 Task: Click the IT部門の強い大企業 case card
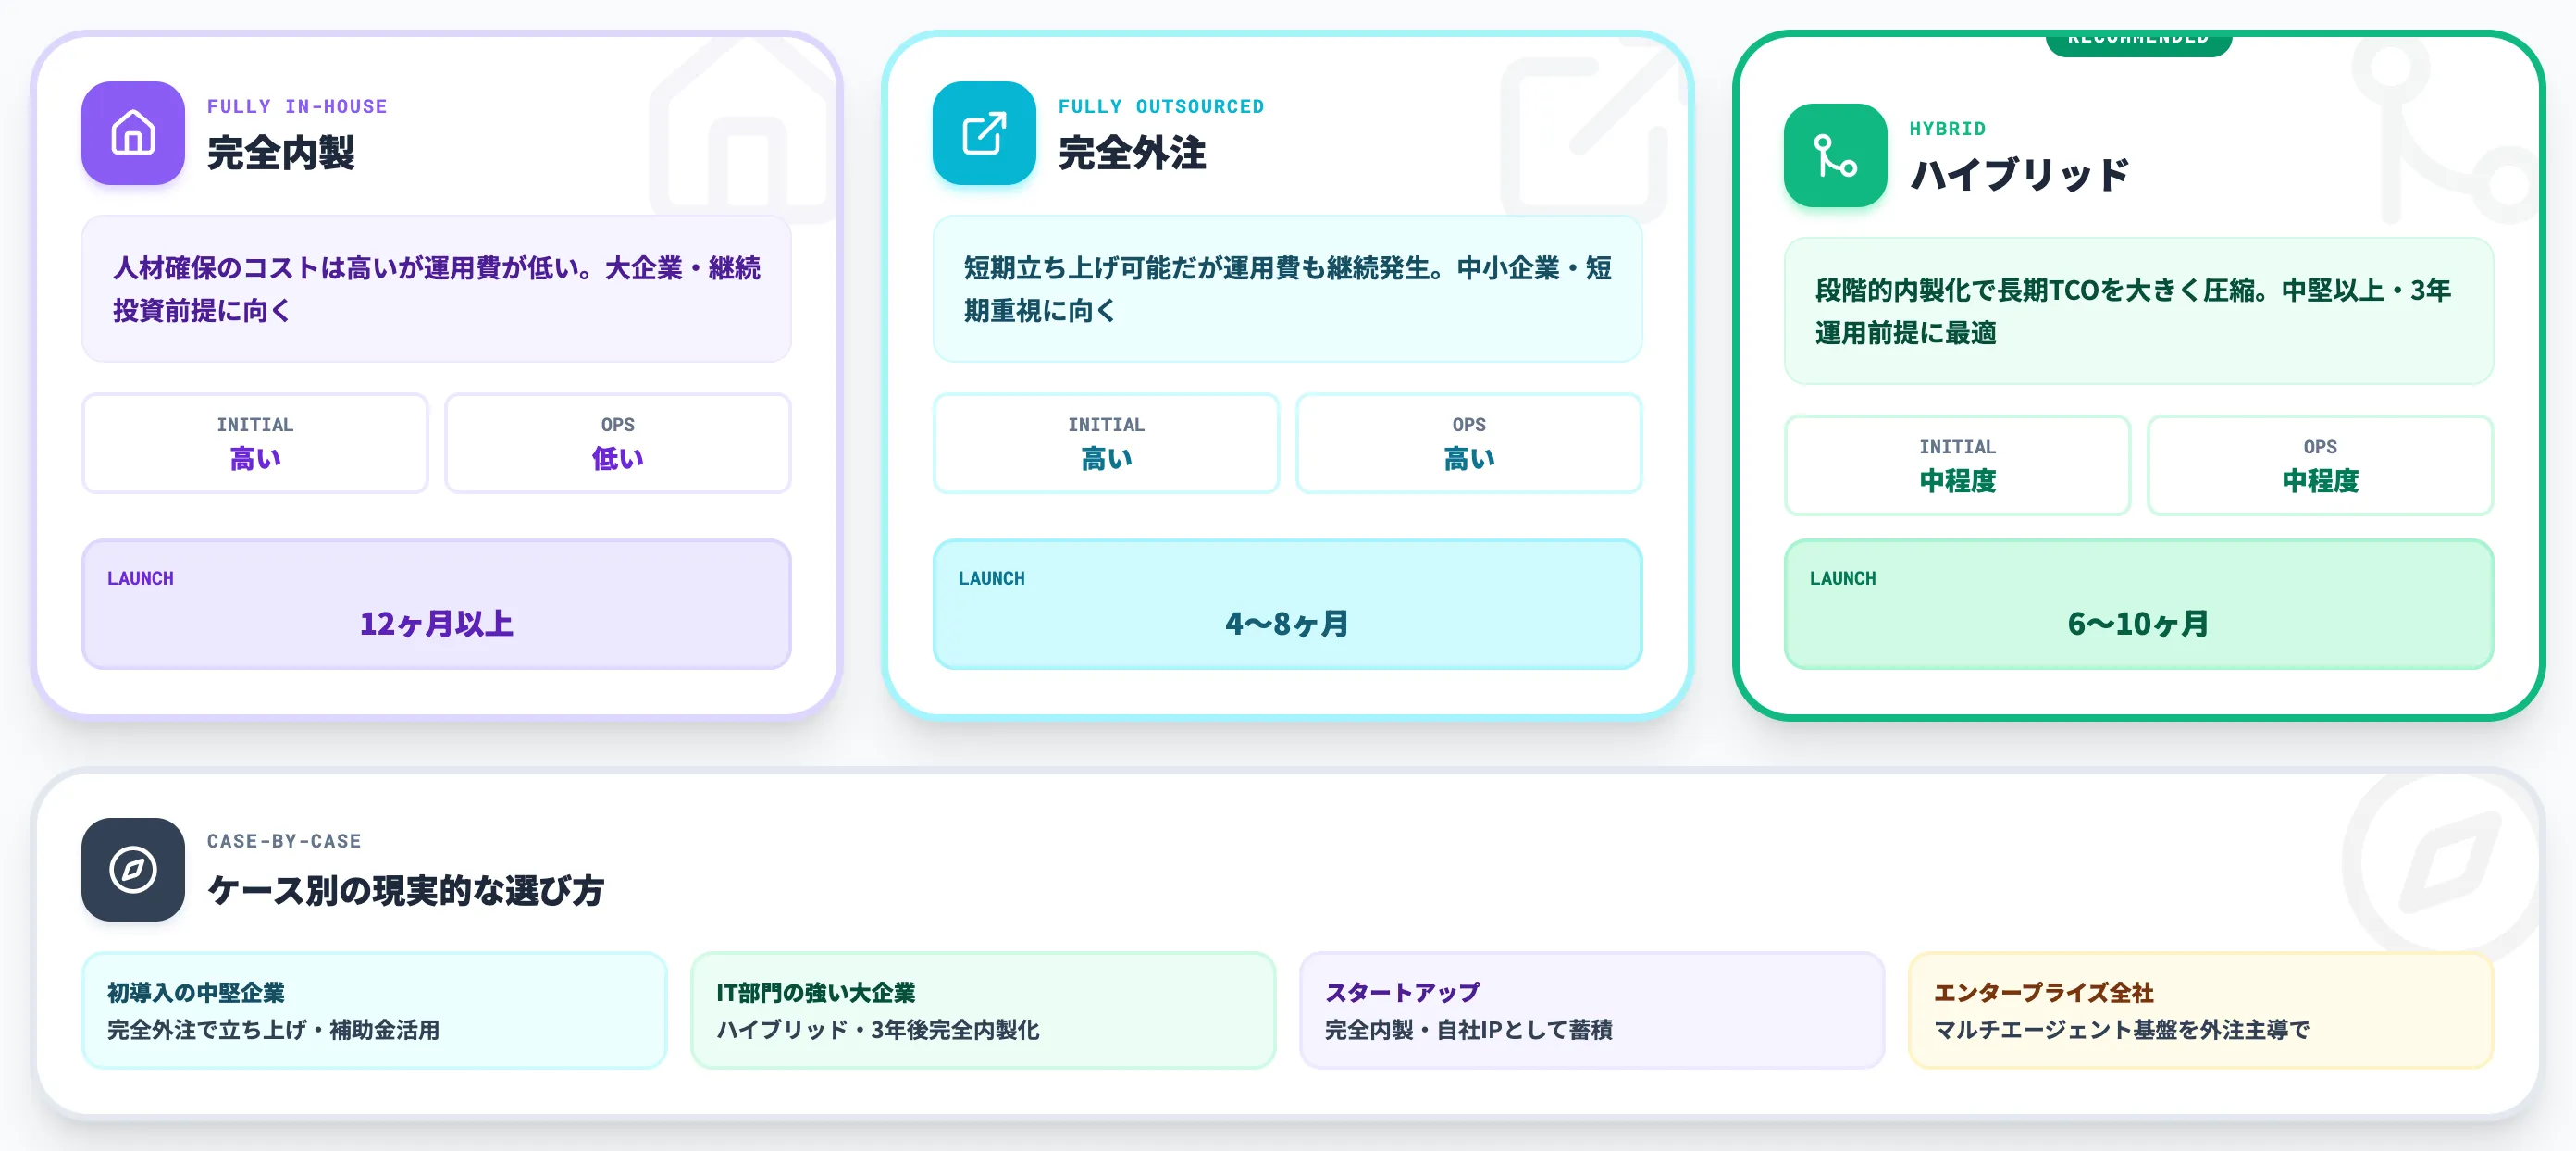(x=983, y=1010)
